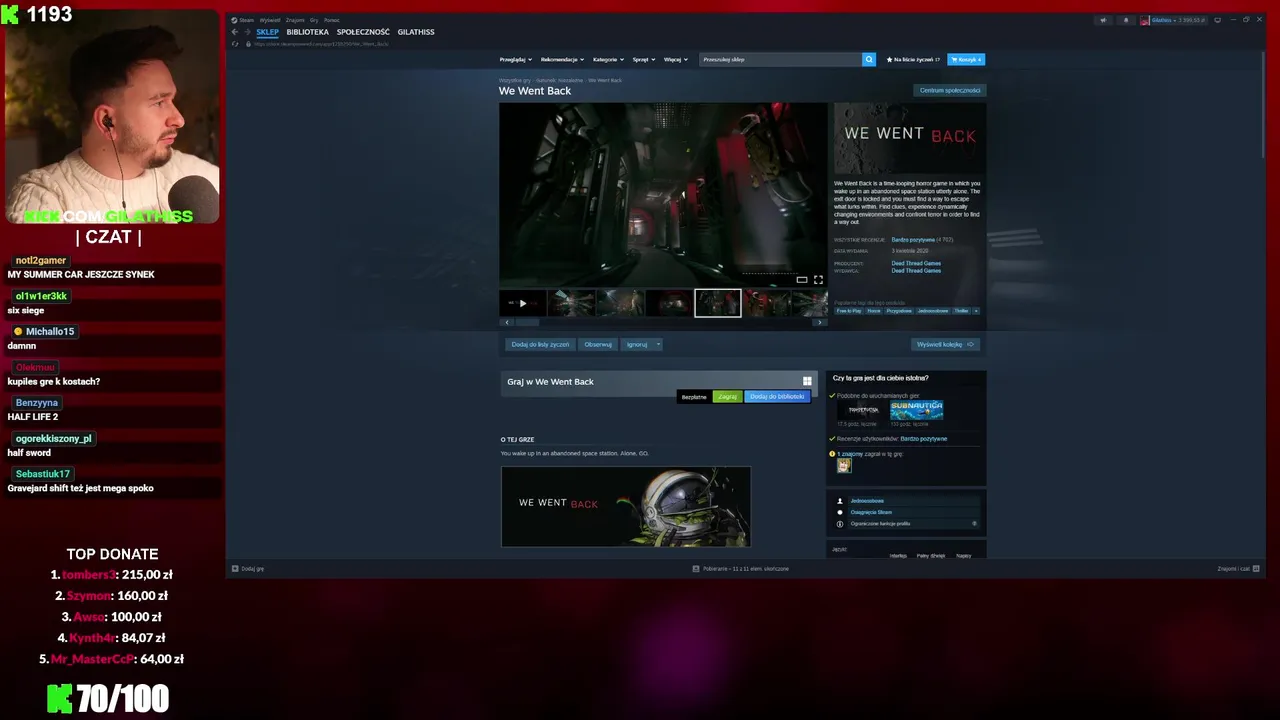This screenshot has height=720, width=1280.
Task: Open the big picture monitor icon
Action: [x=1219, y=20]
